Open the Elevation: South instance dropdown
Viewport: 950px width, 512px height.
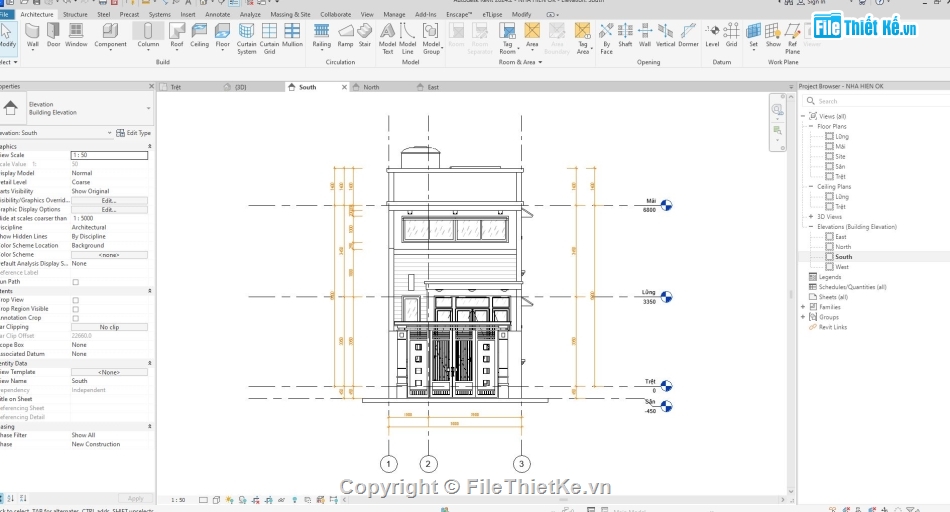110,133
